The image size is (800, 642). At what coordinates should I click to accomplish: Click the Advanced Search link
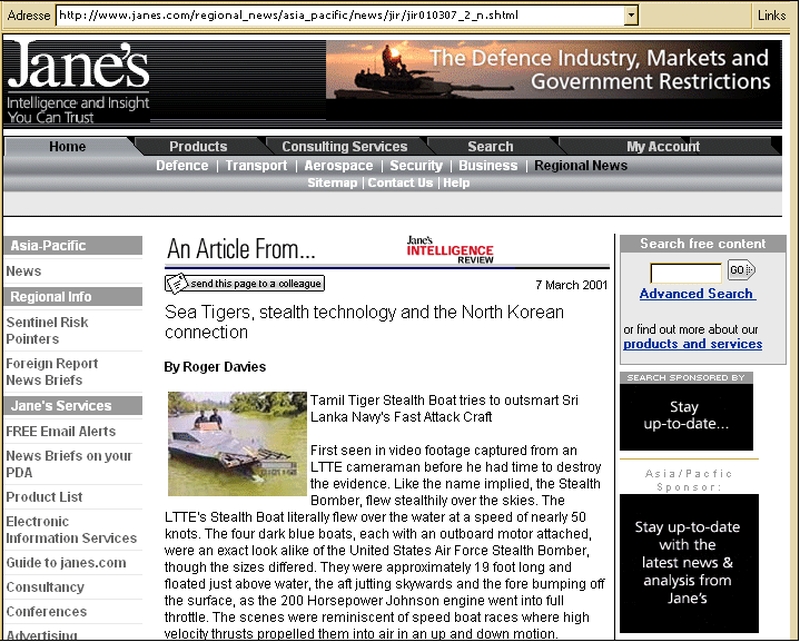(x=697, y=294)
